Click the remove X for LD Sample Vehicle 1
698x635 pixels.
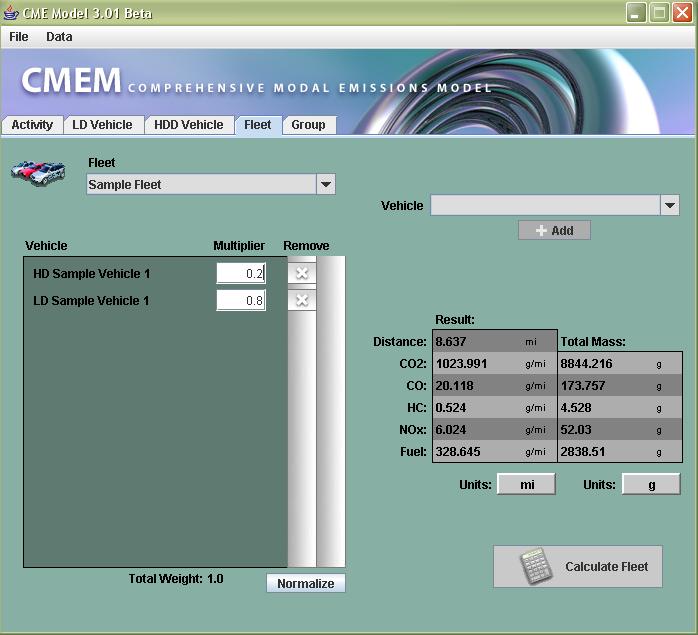coord(301,300)
